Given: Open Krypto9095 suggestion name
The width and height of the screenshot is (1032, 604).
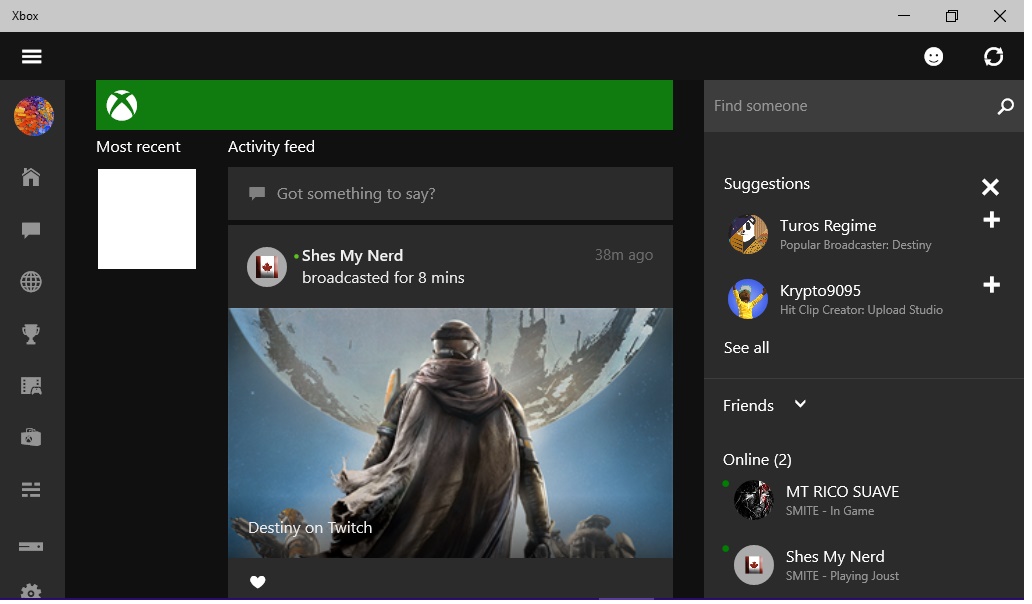Looking at the screenshot, I should click(x=820, y=290).
